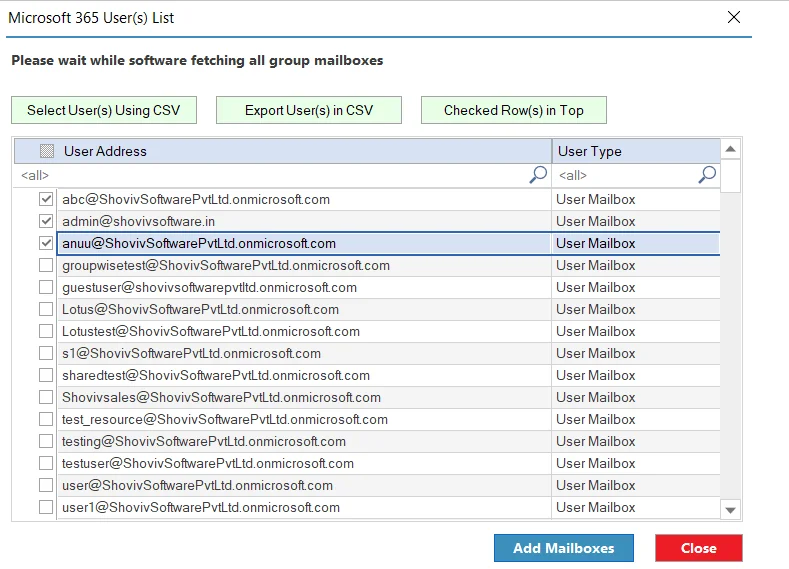The image size is (789, 569).
Task: Check the s1@ShovivSoftwarePvtLtd checkbox
Action: tap(46, 353)
